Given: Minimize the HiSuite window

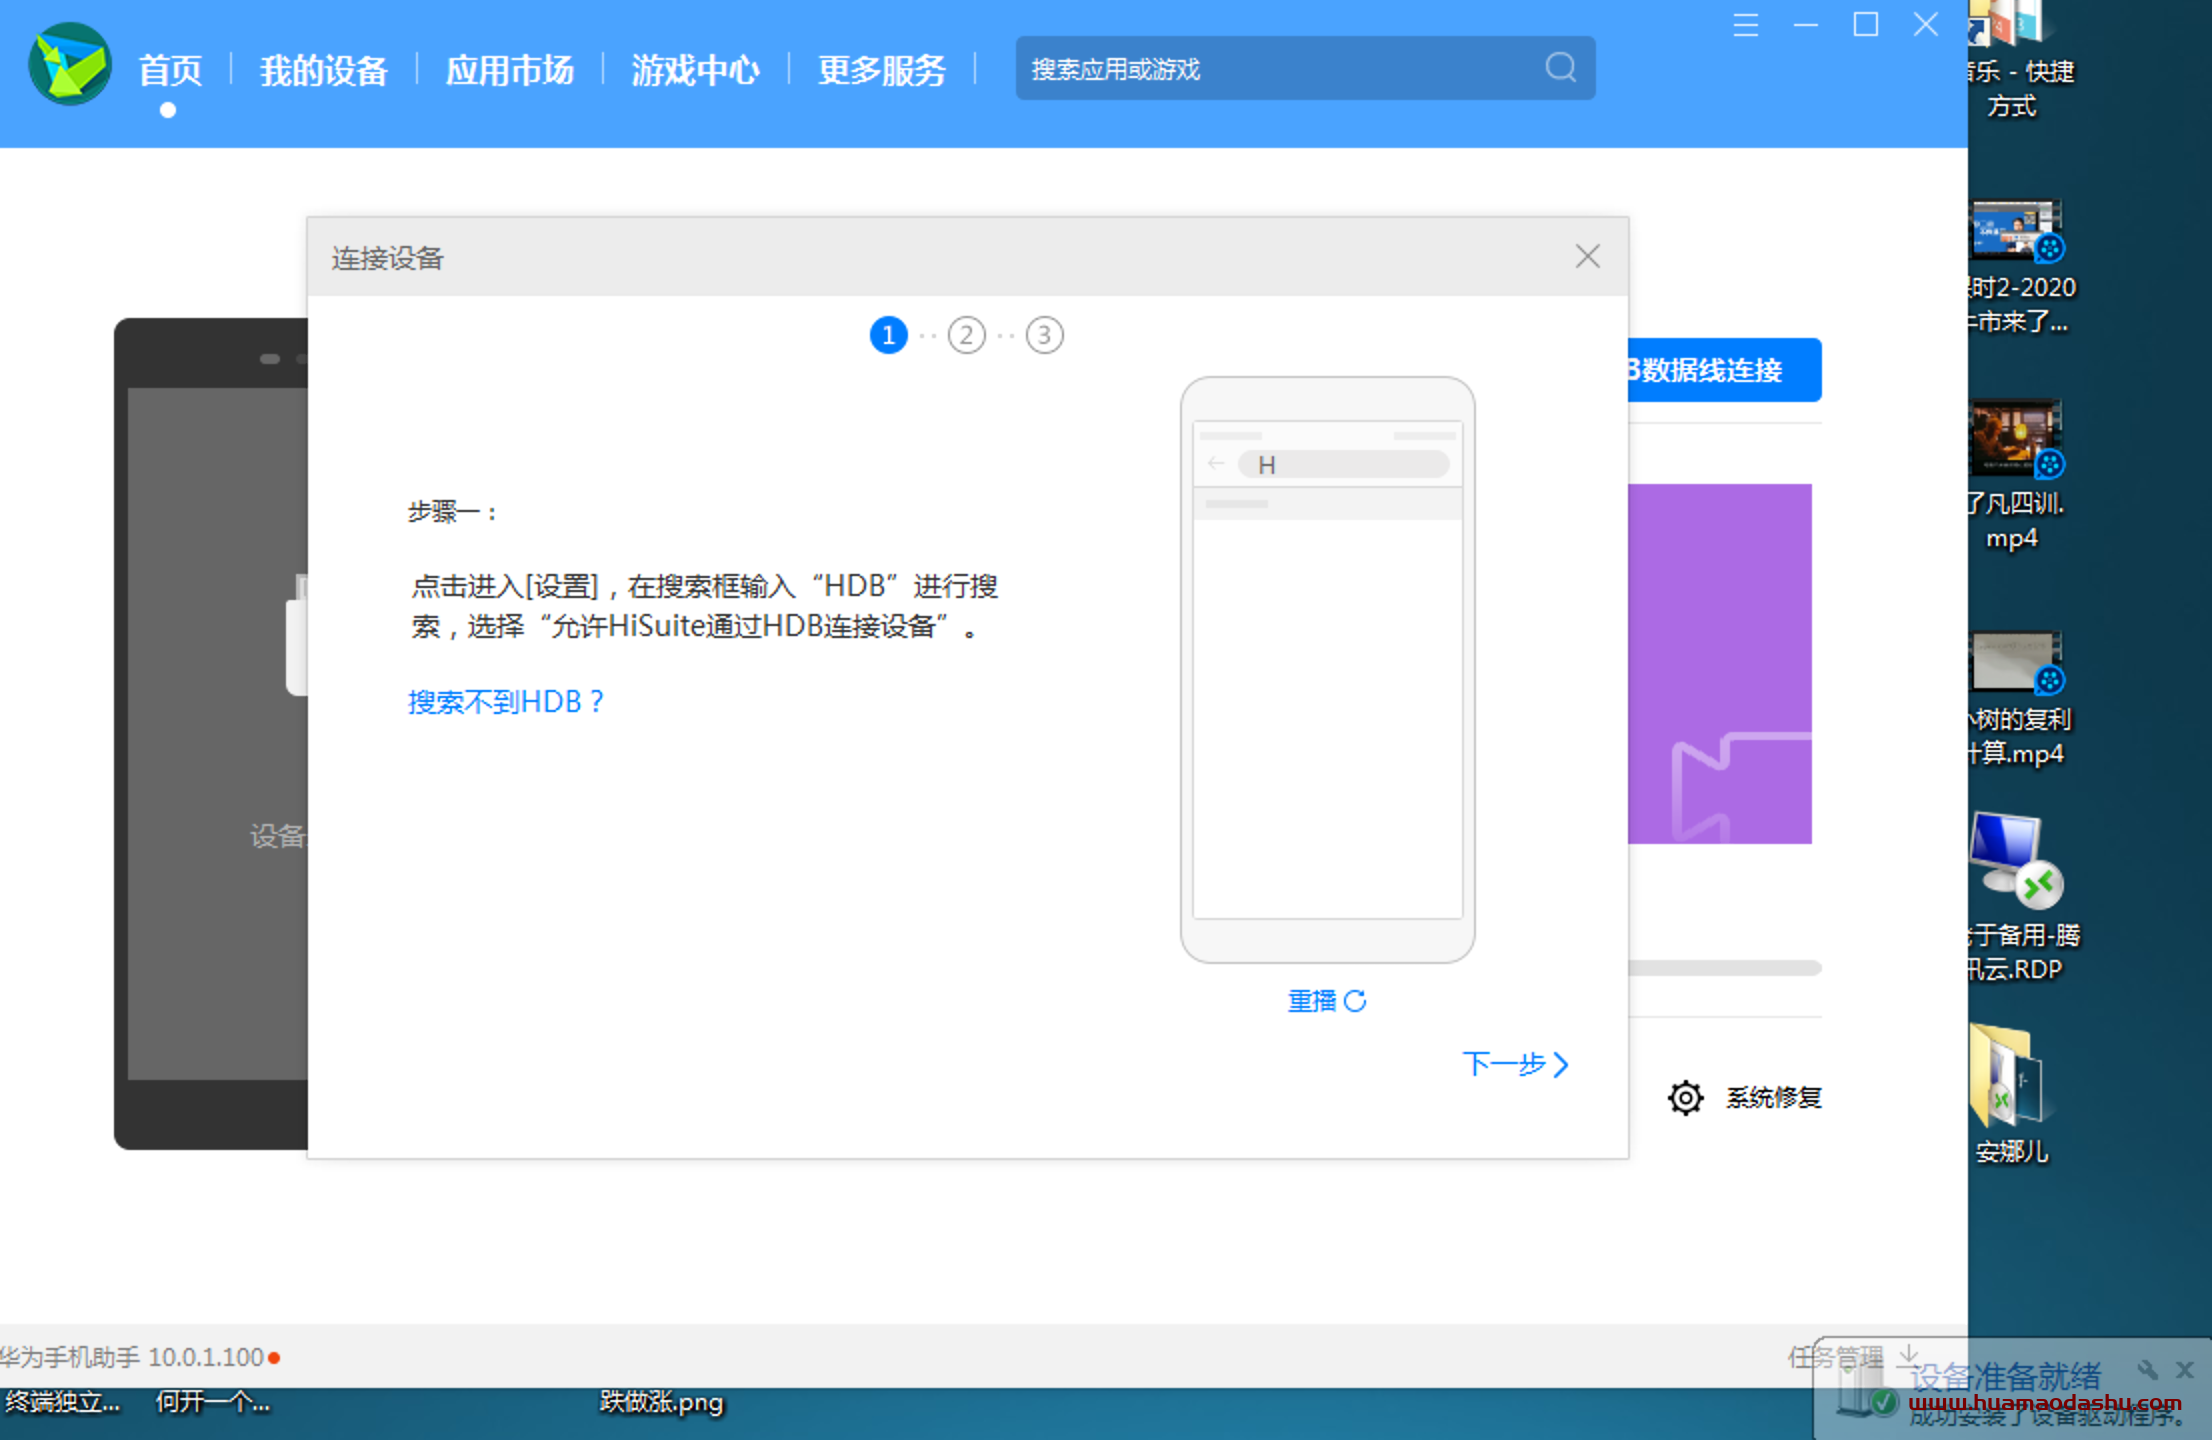Looking at the screenshot, I should (1806, 25).
